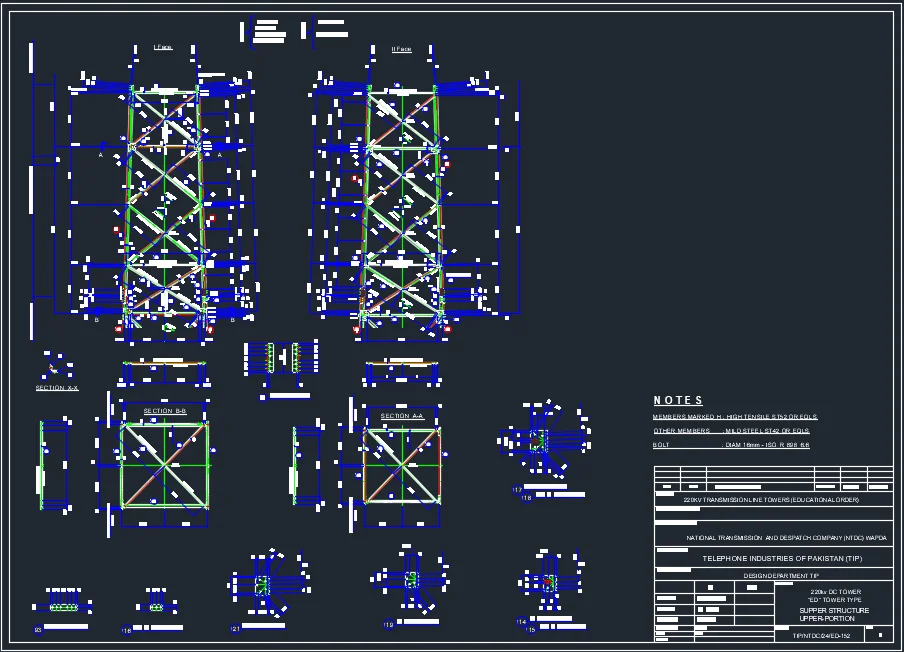Click the 220KV Transmission Line Towers project title
Image resolution: width=904 pixels, height=652 pixels.
(x=770, y=499)
